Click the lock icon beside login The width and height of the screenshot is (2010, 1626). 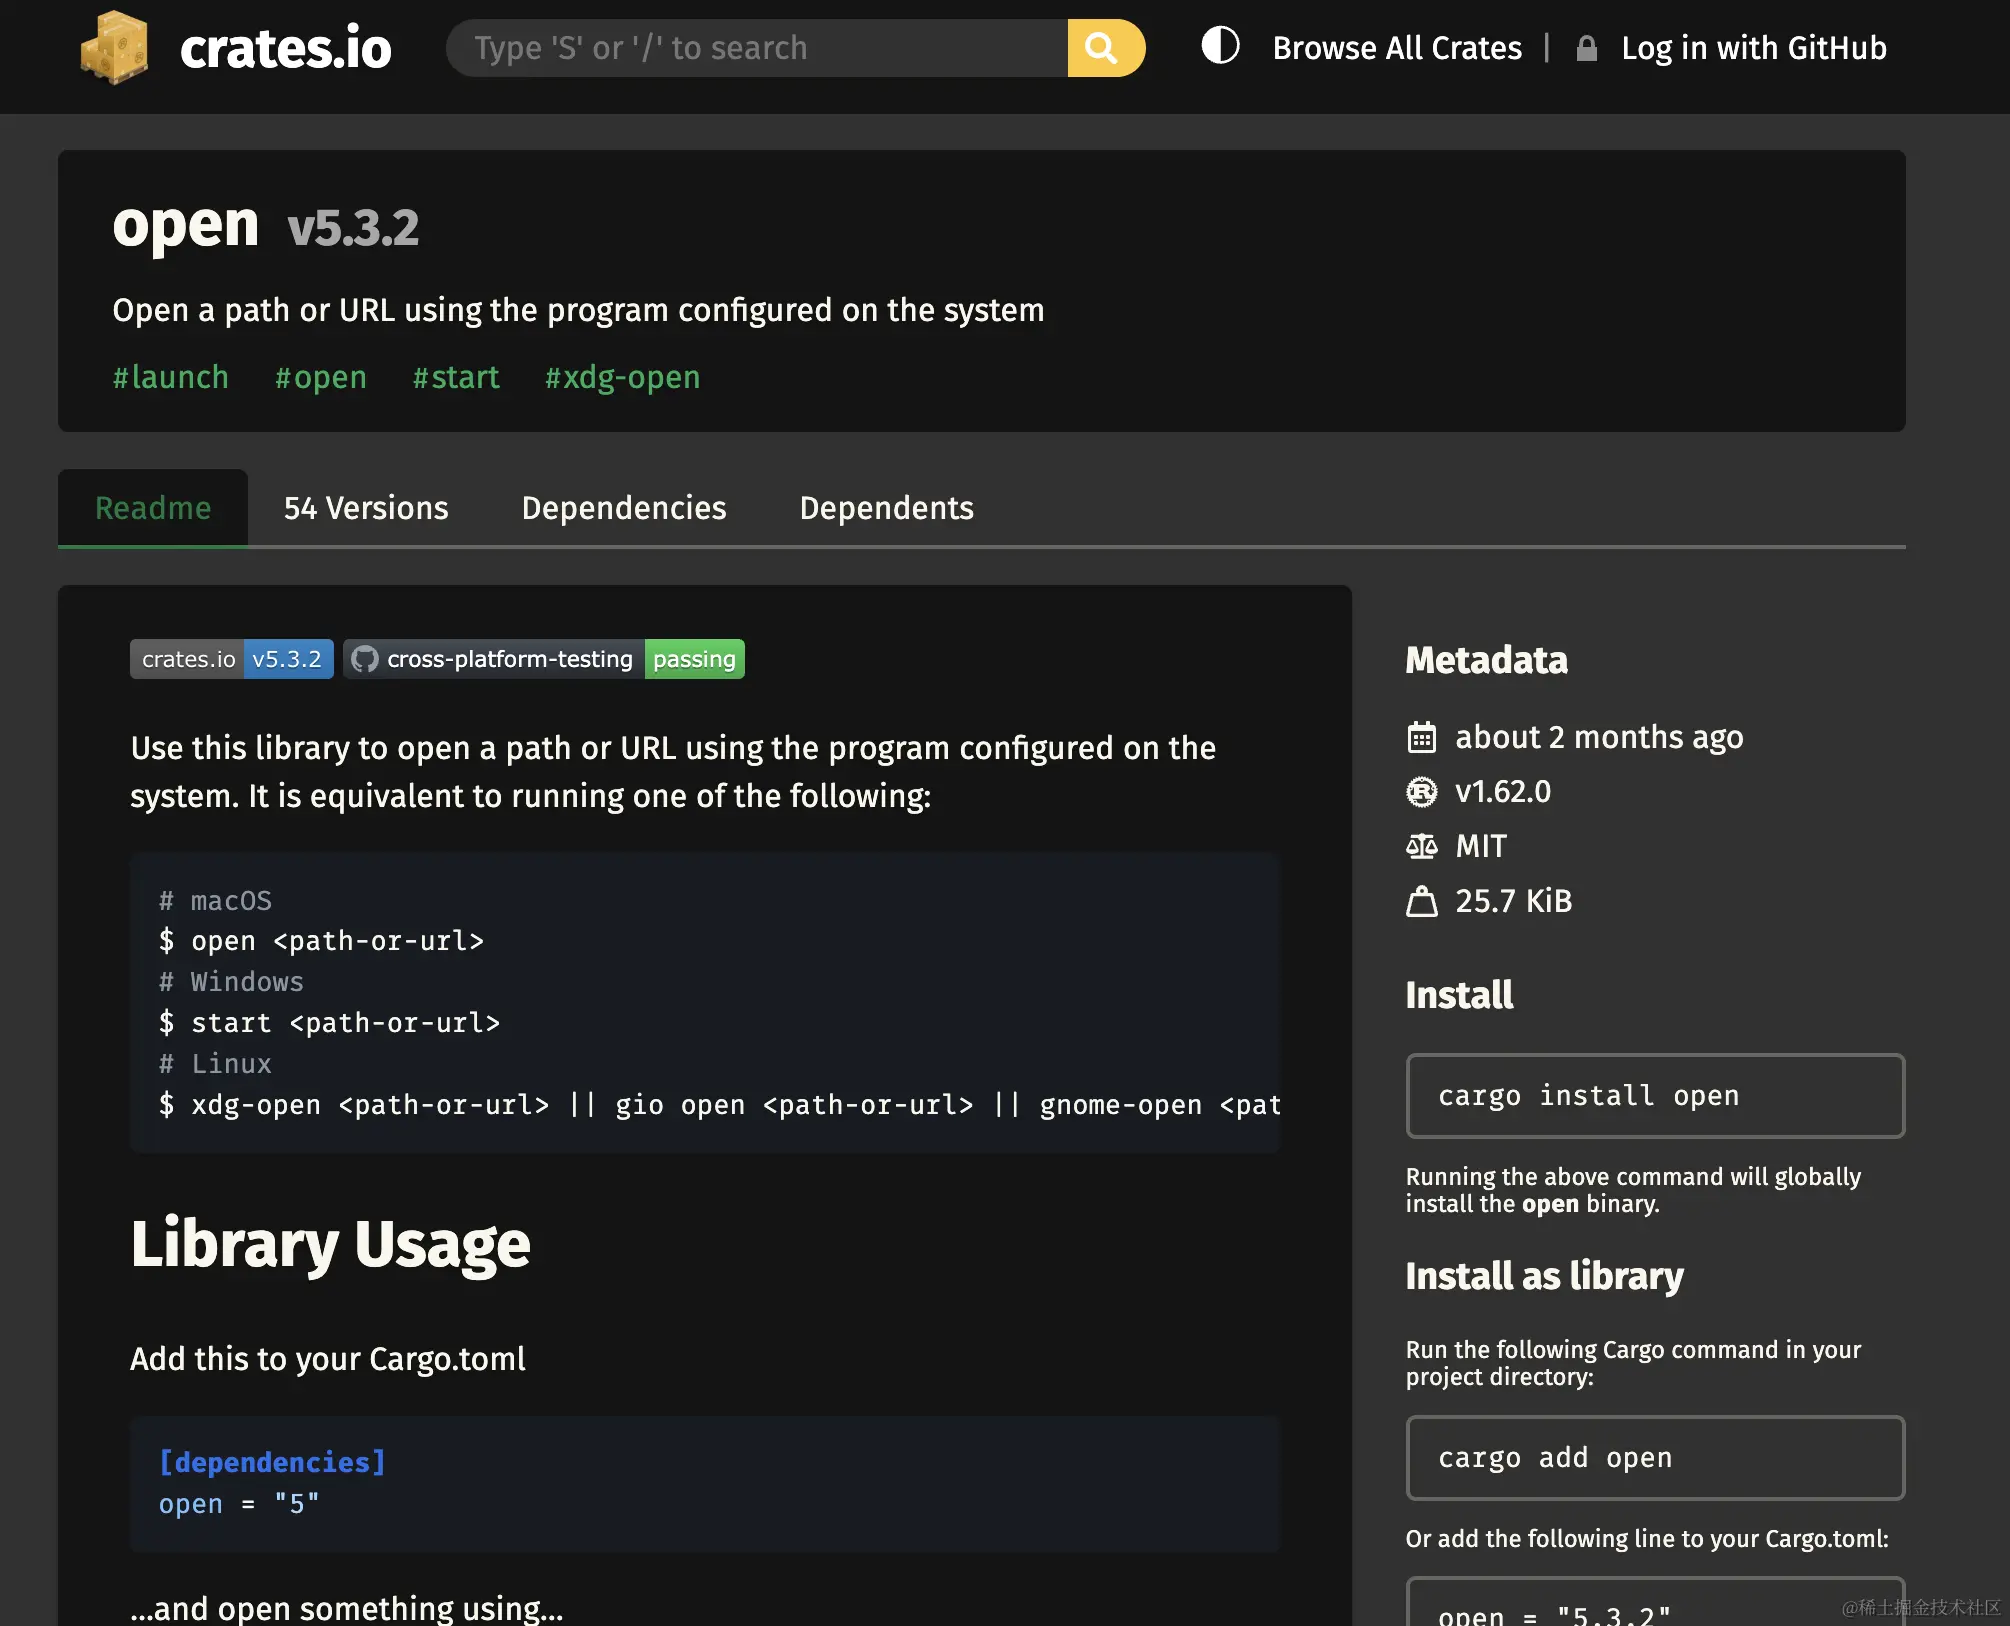click(x=1586, y=49)
